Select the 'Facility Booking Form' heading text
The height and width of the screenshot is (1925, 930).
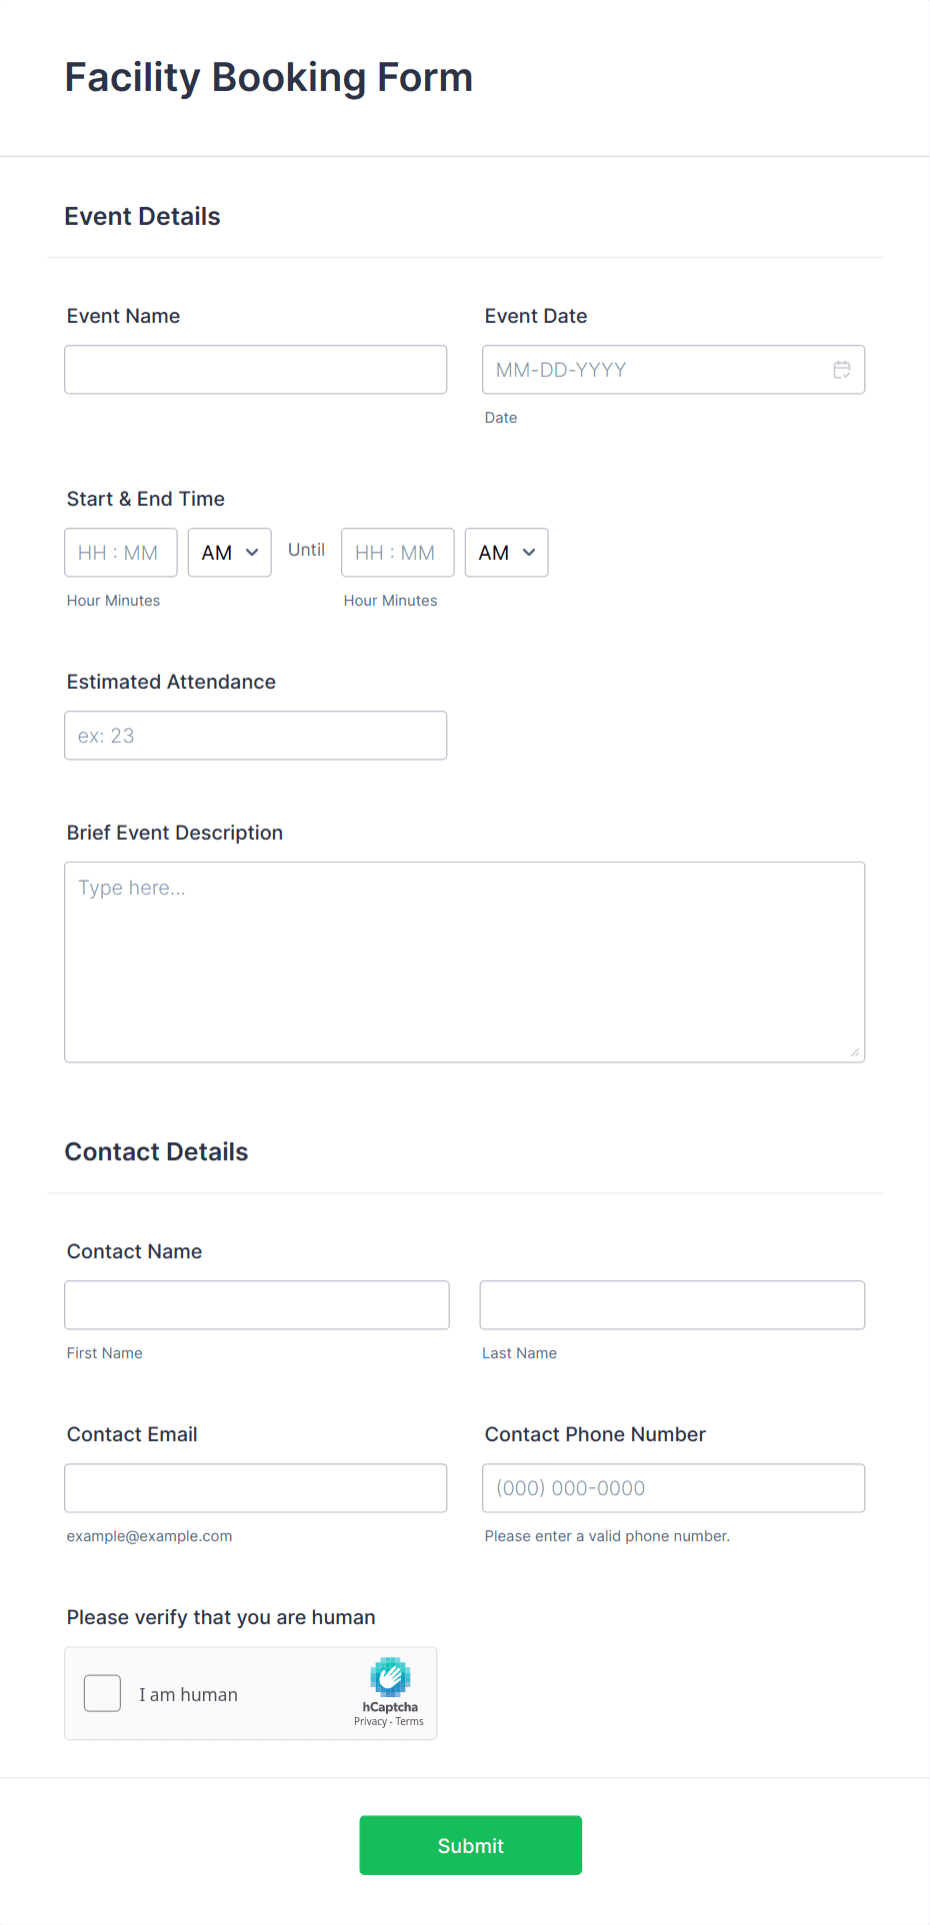click(x=268, y=76)
